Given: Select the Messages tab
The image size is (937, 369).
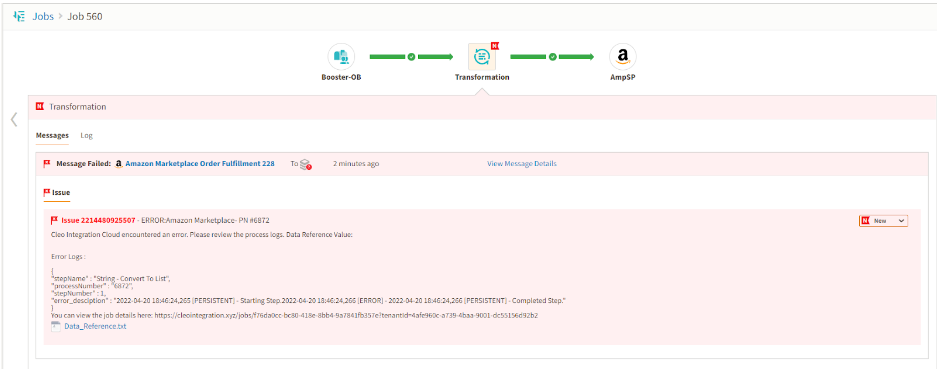Looking at the screenshot, I should [x=52, y=136].
